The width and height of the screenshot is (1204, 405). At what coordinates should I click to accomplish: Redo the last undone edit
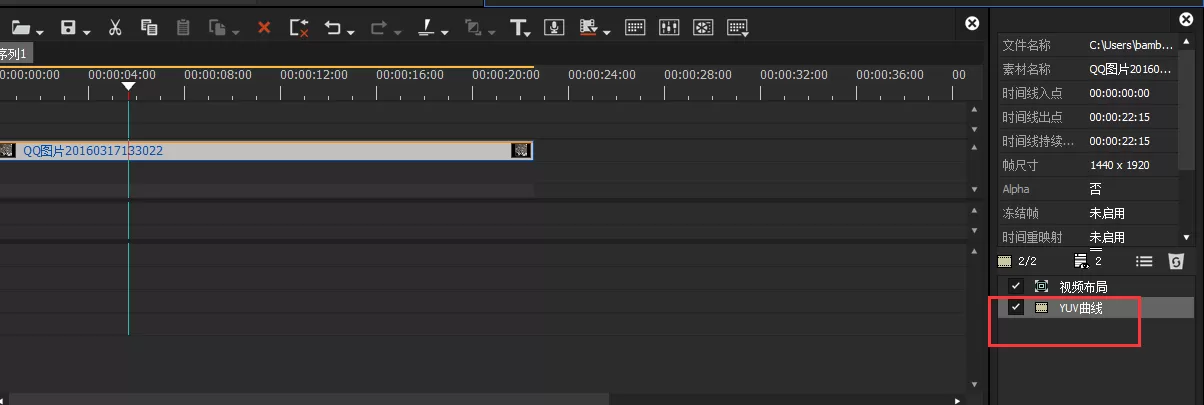[x=379, y=28]
